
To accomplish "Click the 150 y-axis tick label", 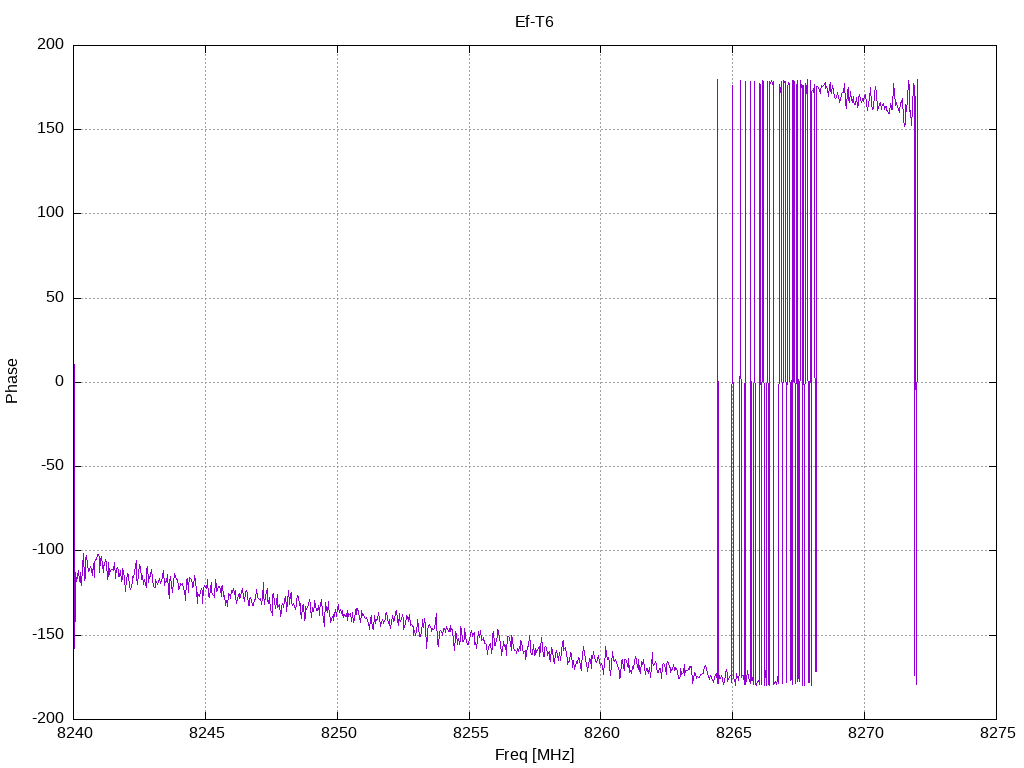I will tap(51, 129).
